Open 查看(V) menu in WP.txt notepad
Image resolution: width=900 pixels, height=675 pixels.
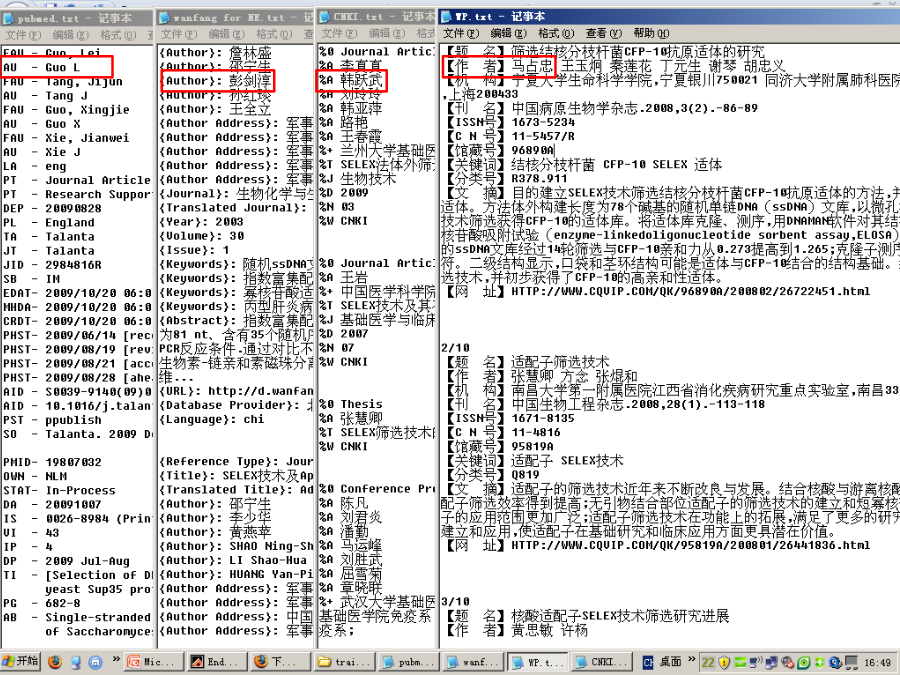(604, 33)
